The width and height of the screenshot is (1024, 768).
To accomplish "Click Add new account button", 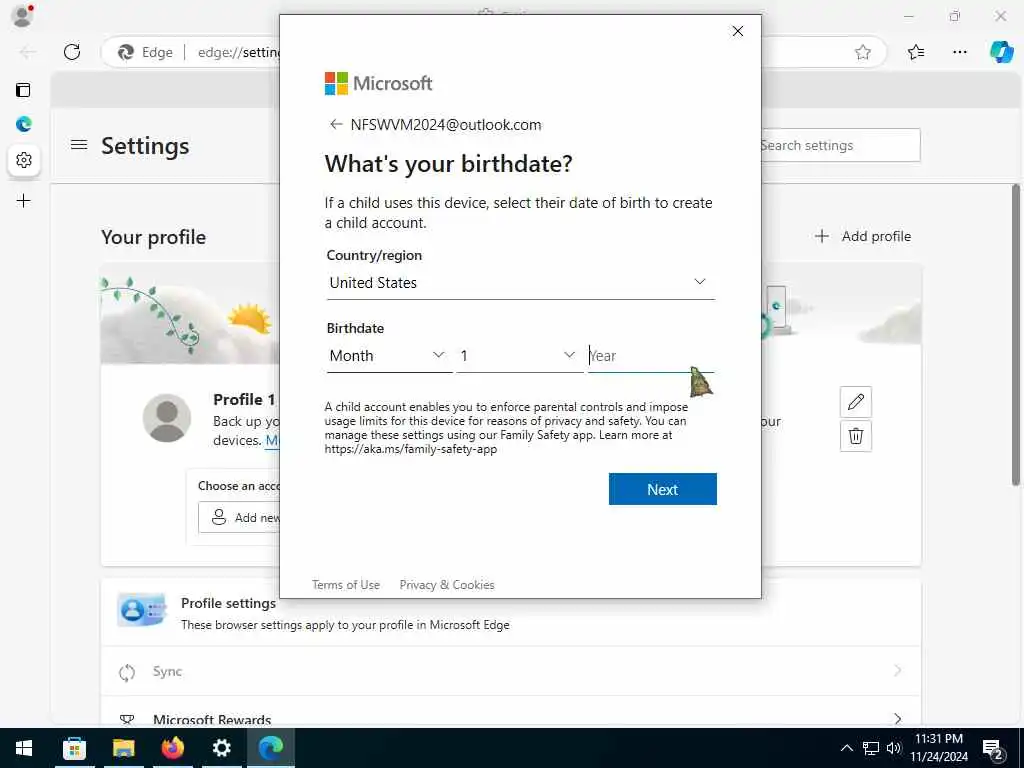I will [240, 517].
